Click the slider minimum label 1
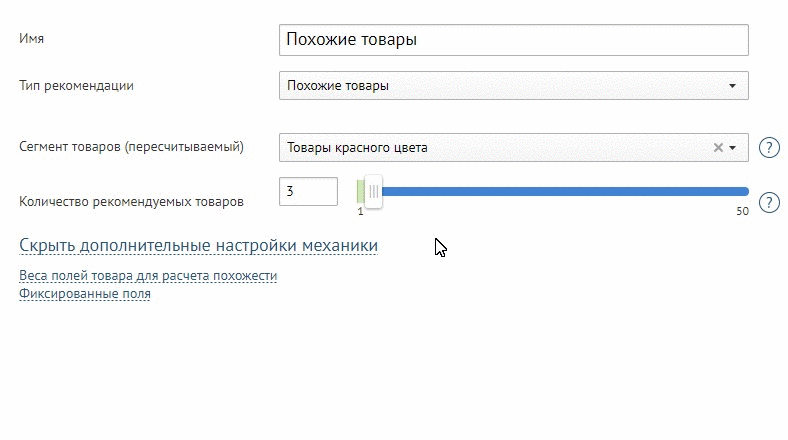The image size is (788, 440). pyautogui.click(x=360, y=212)
